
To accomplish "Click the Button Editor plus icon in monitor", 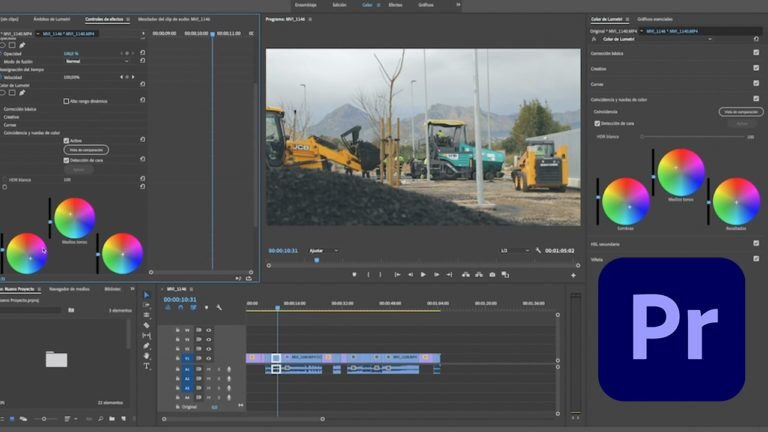I will (573, 275).
